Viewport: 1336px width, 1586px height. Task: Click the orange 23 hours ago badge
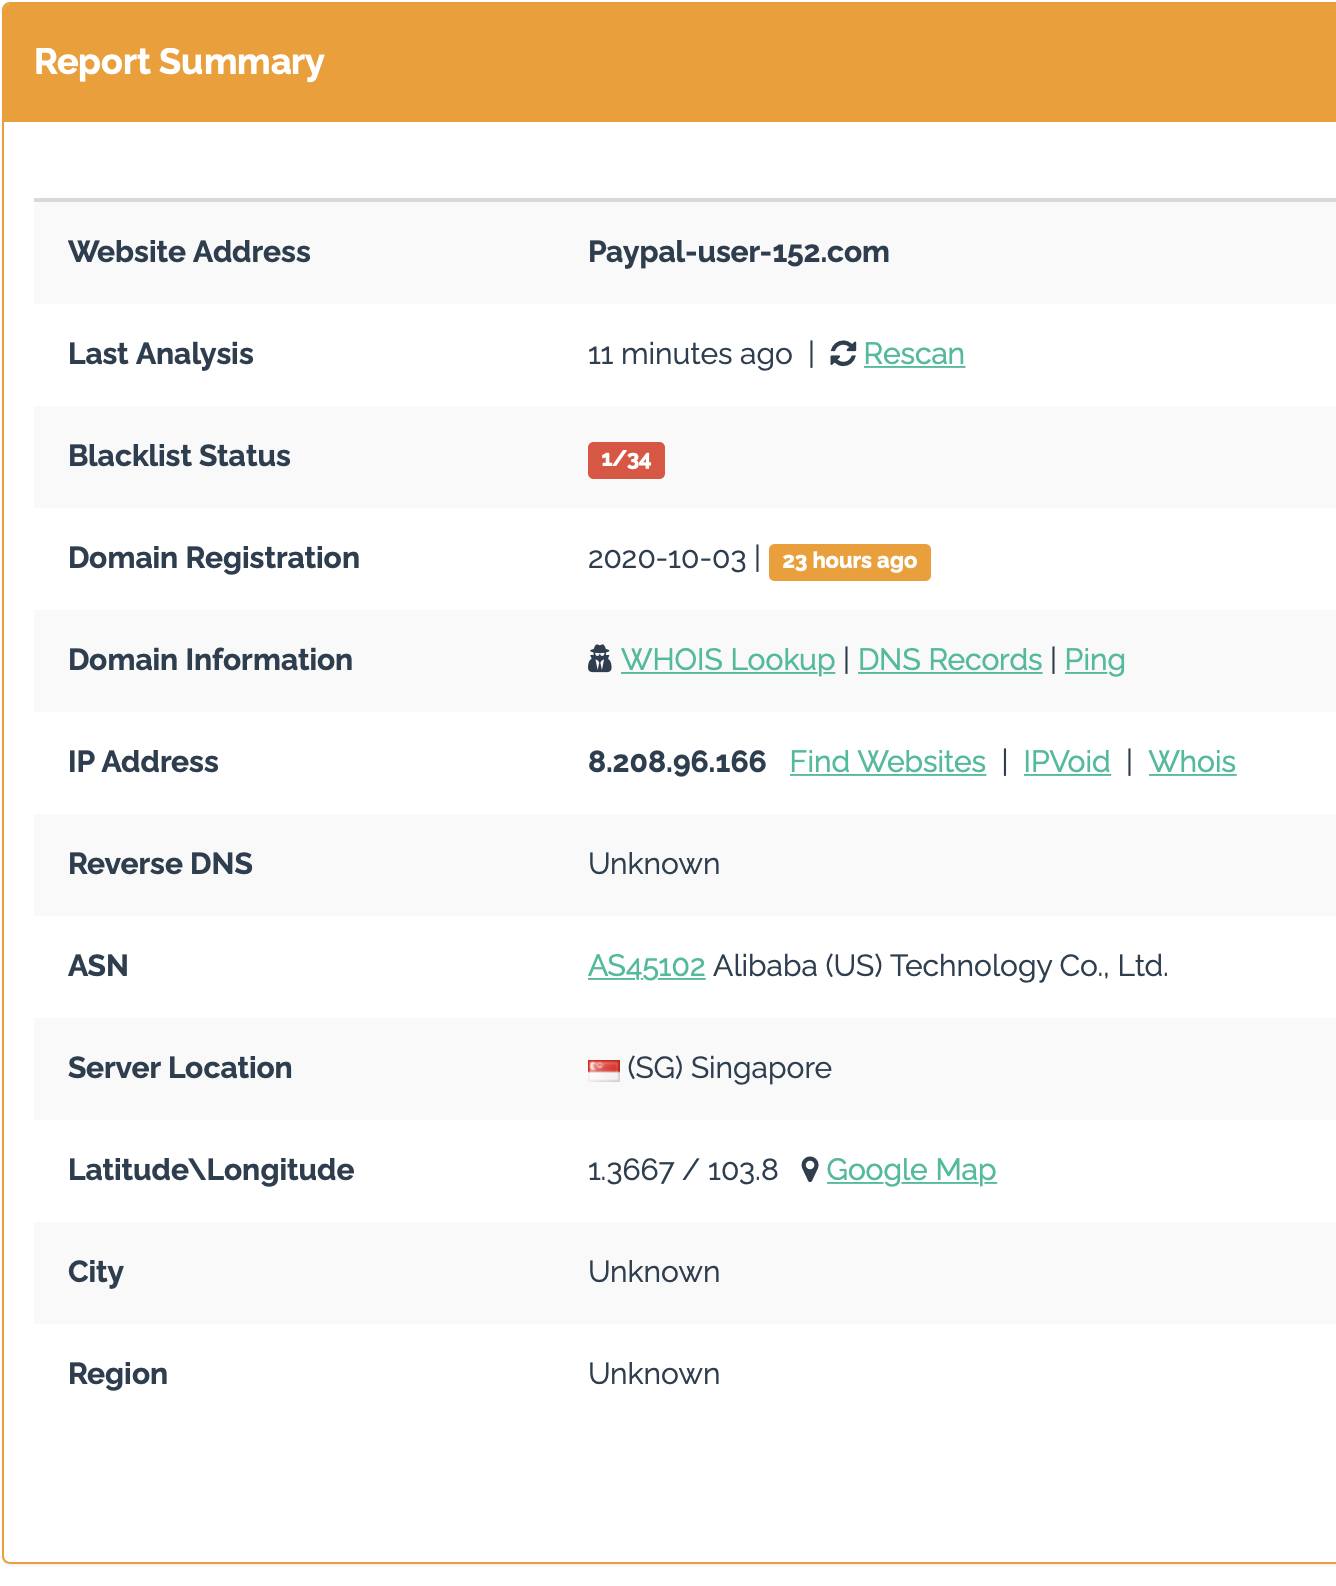coord(849,561)
